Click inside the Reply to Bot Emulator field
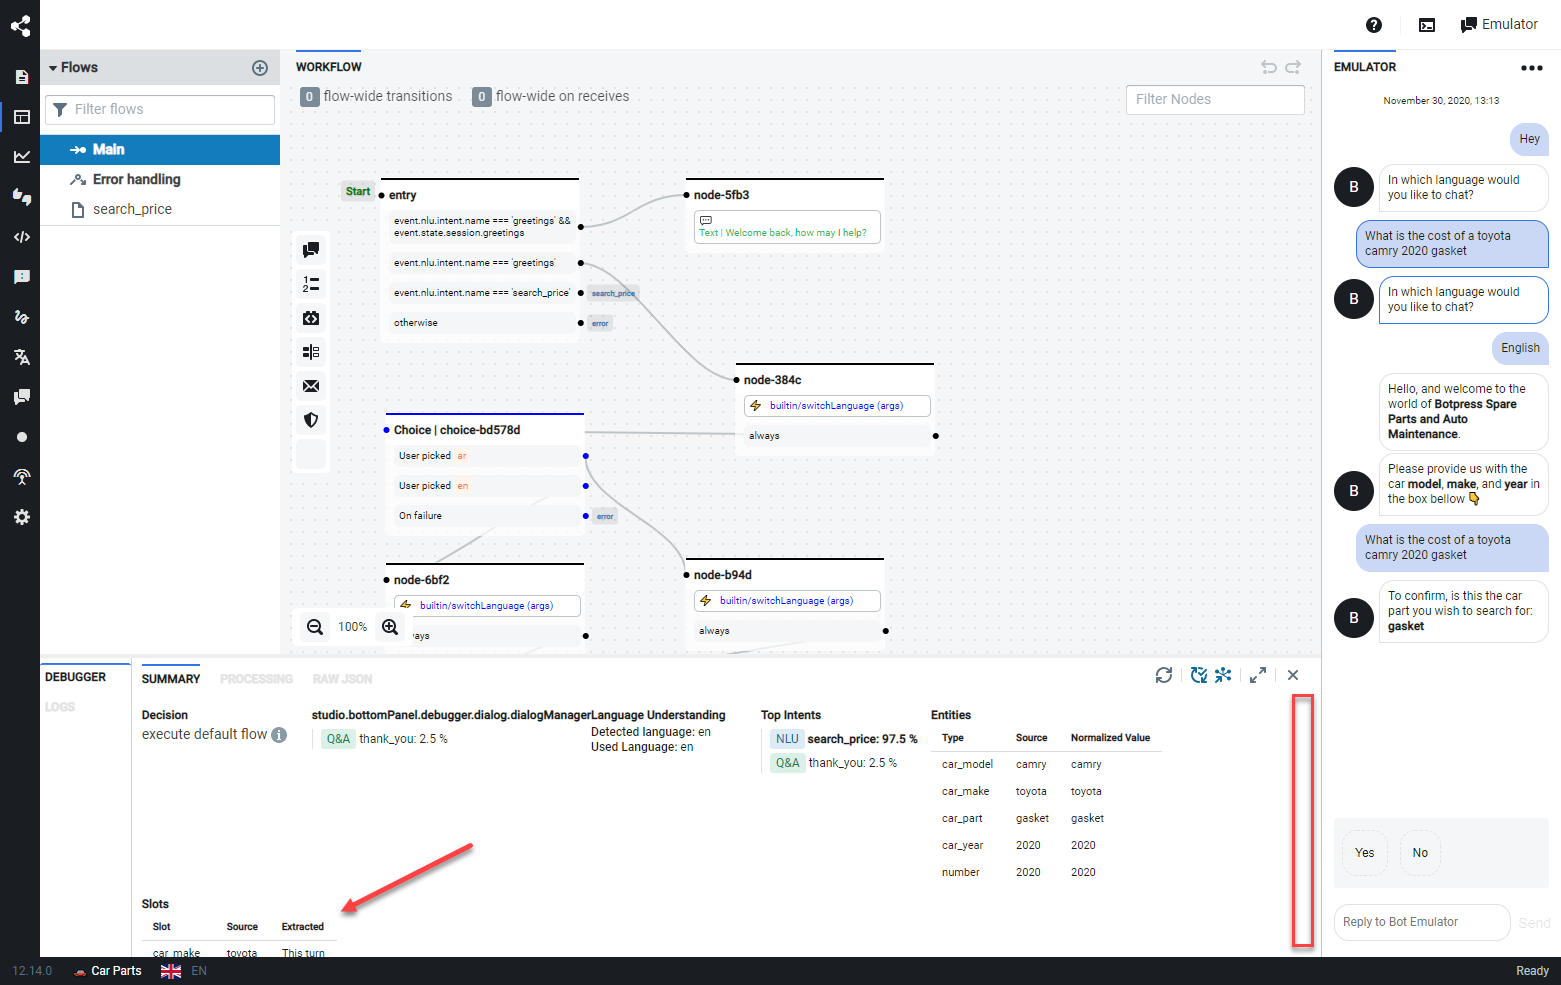Image resolution: width=1561 pixels, height=985 pixels. (1421, 922)
